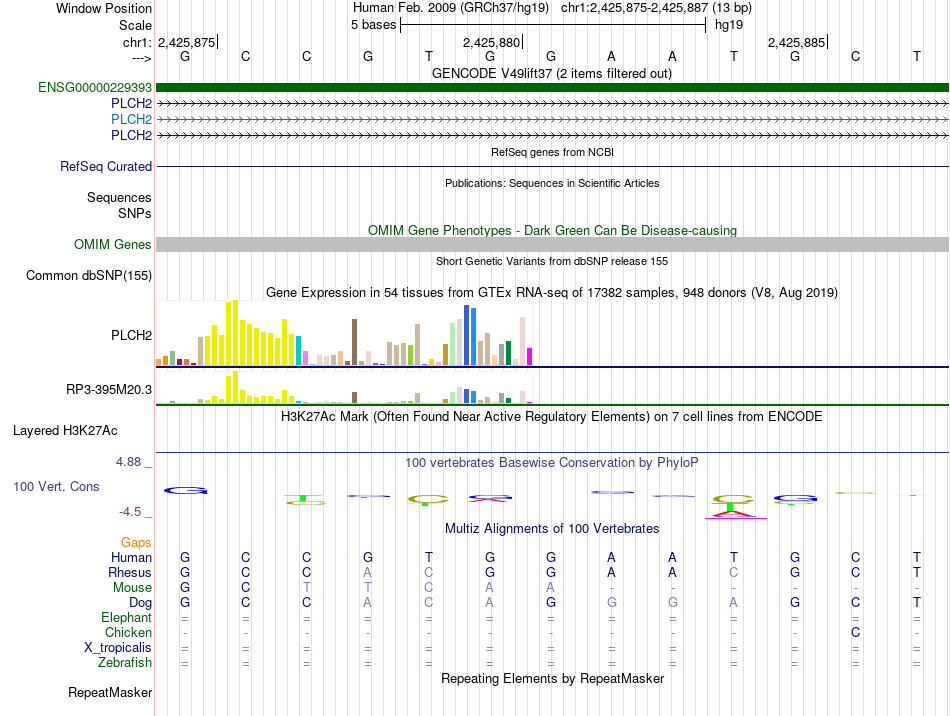950x716 pixels.
Task: Click Multiz Alignments of 100 Vertebrates title
Action: pos(552,528)
